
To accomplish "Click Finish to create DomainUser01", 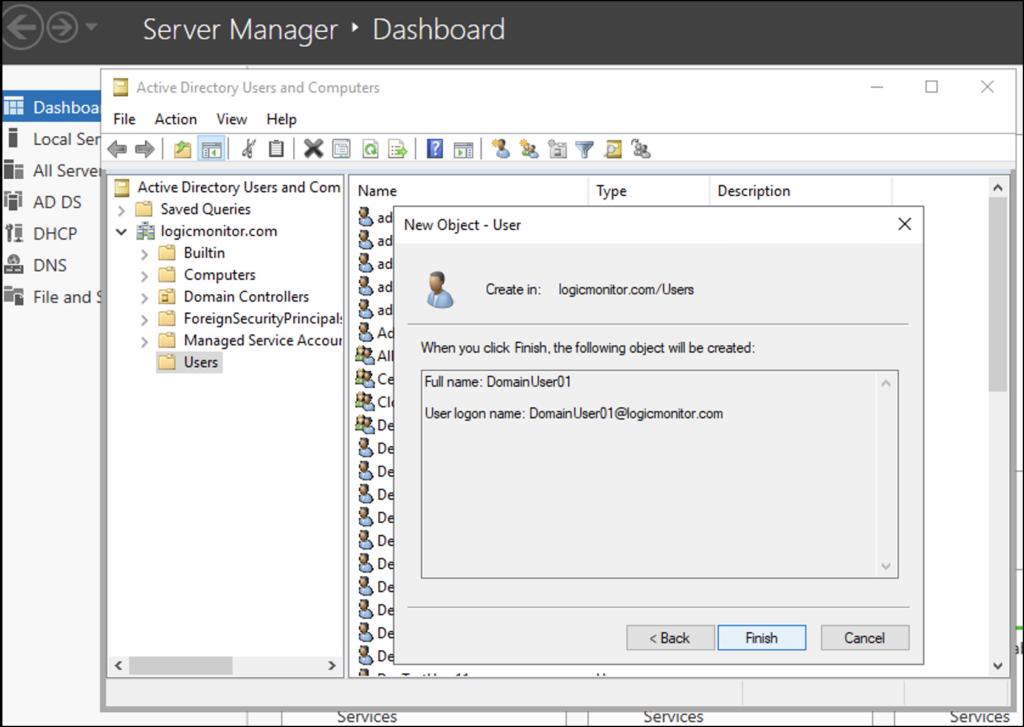I will tap(761, 637).
